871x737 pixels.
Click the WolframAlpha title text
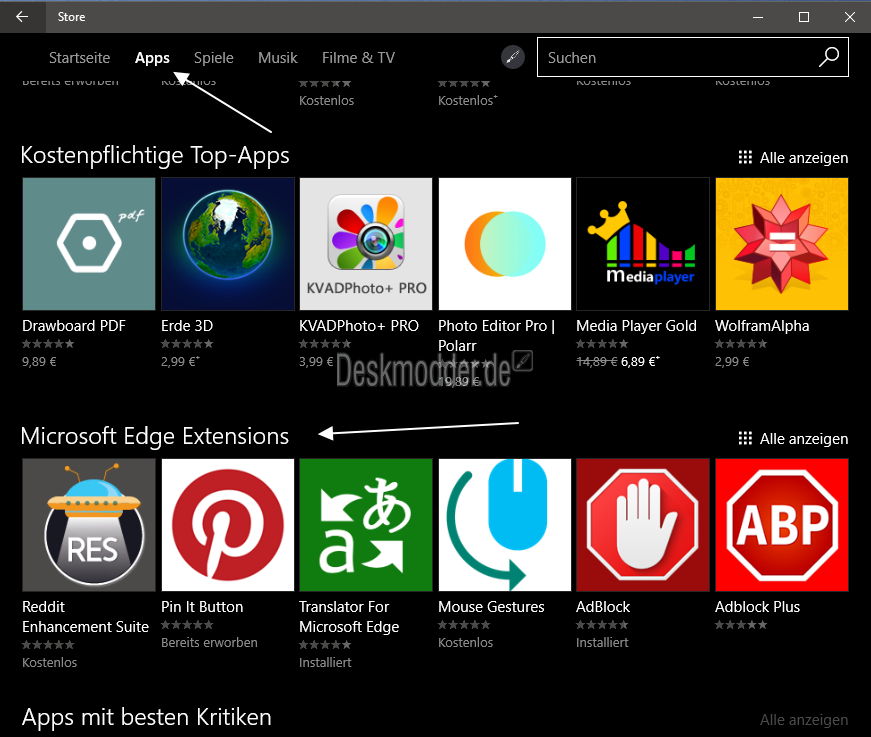(x=762, y=325)
